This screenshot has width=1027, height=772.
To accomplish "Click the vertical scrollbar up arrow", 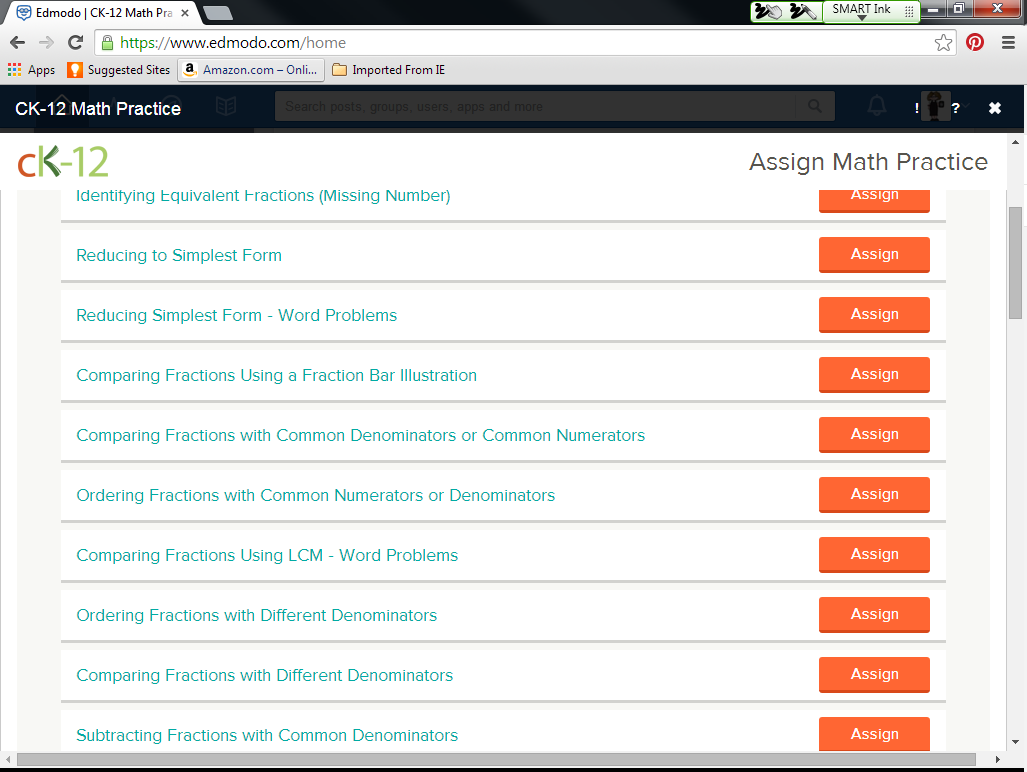I will click(x=1015, y=141).
